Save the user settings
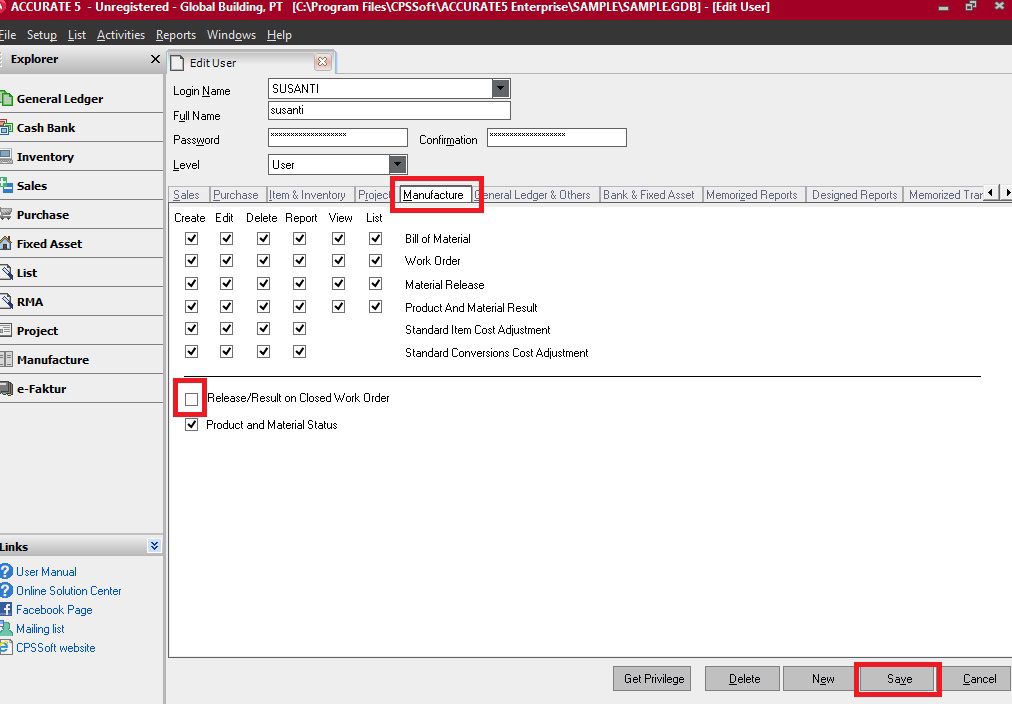This screenshot has height=704, width=1012. [x=897, y=678]
